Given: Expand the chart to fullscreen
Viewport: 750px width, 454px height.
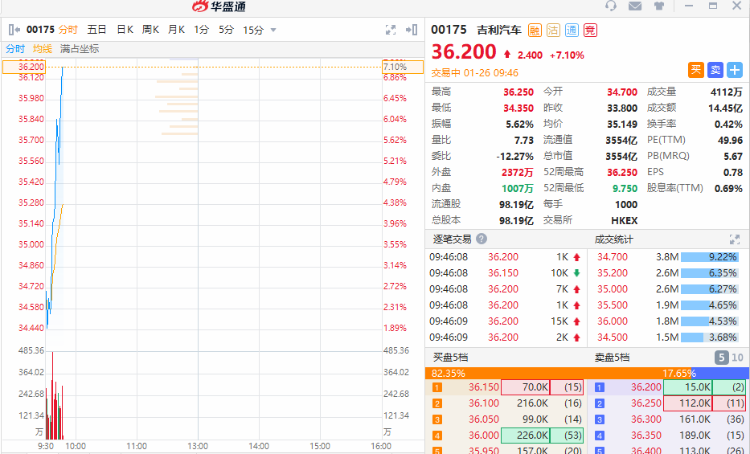Looking at the screenshot, I should click(391, 30).
